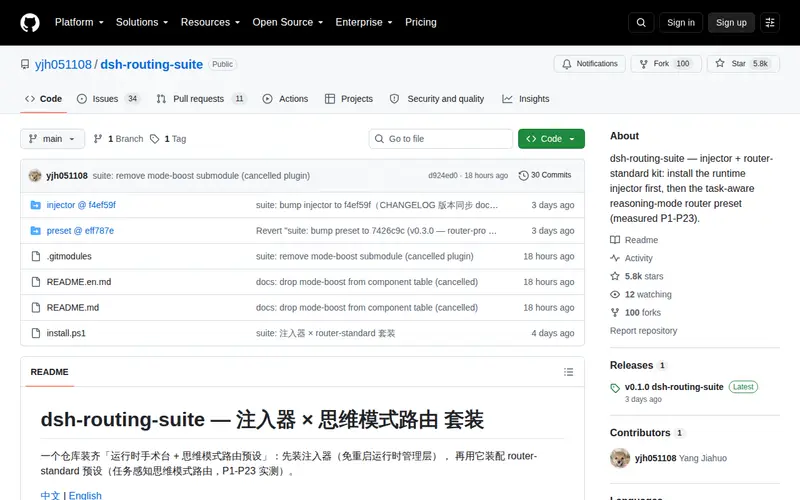Open the main branch selector dropdown
The height and width of the screenshot is (500, 800).
pos(53,139)
